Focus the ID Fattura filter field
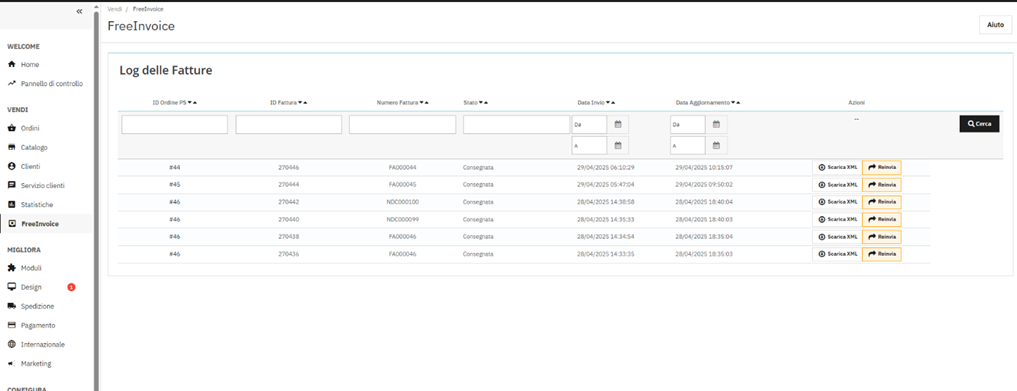Viewport: 1017px width, 391px height. click(x=289, y=124)
